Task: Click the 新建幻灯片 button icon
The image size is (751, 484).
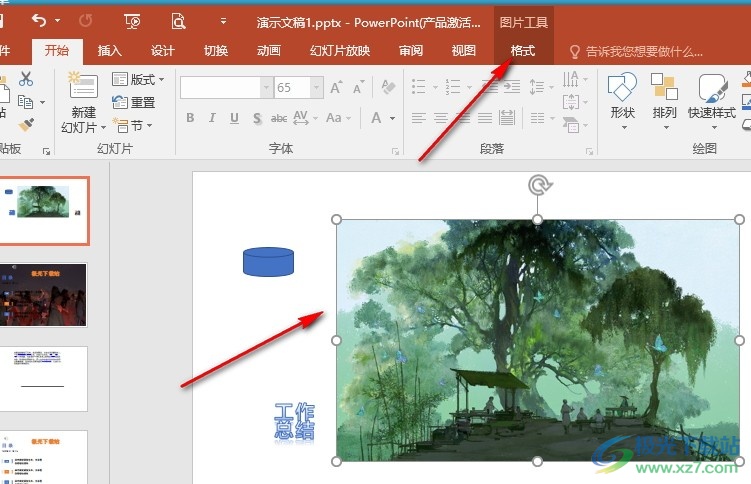Action: (83, 86)
